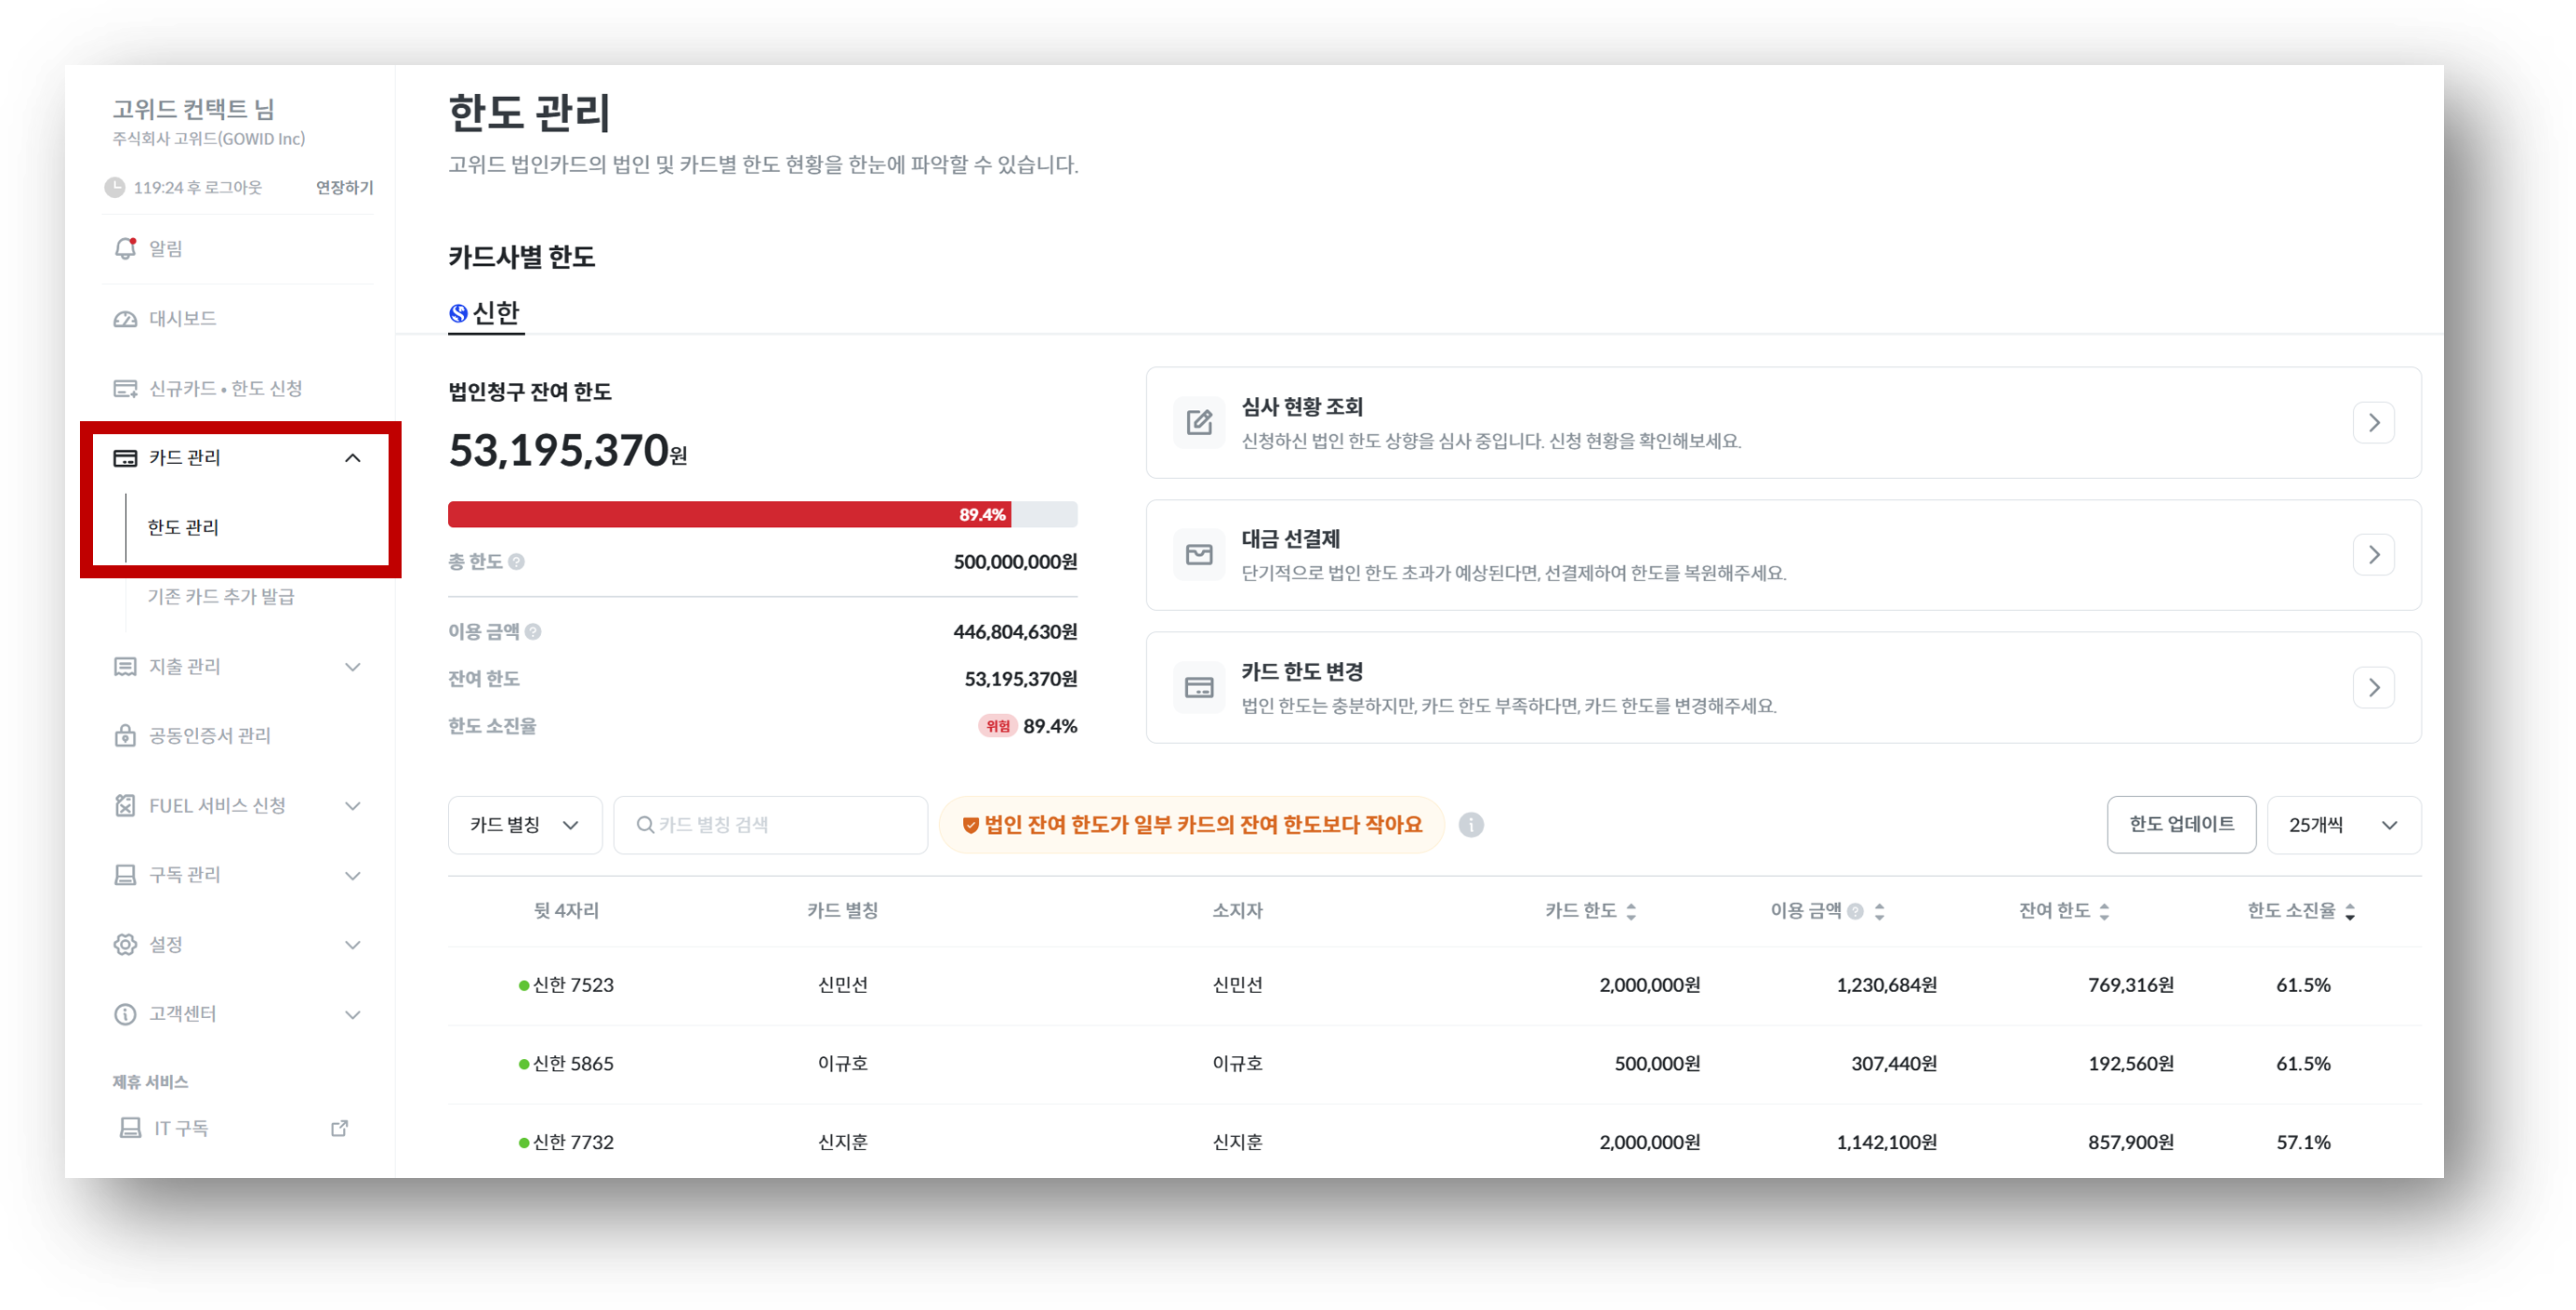
Task: Open 기존 카드 추가 발급 submenu item
Action: point(221,597)
